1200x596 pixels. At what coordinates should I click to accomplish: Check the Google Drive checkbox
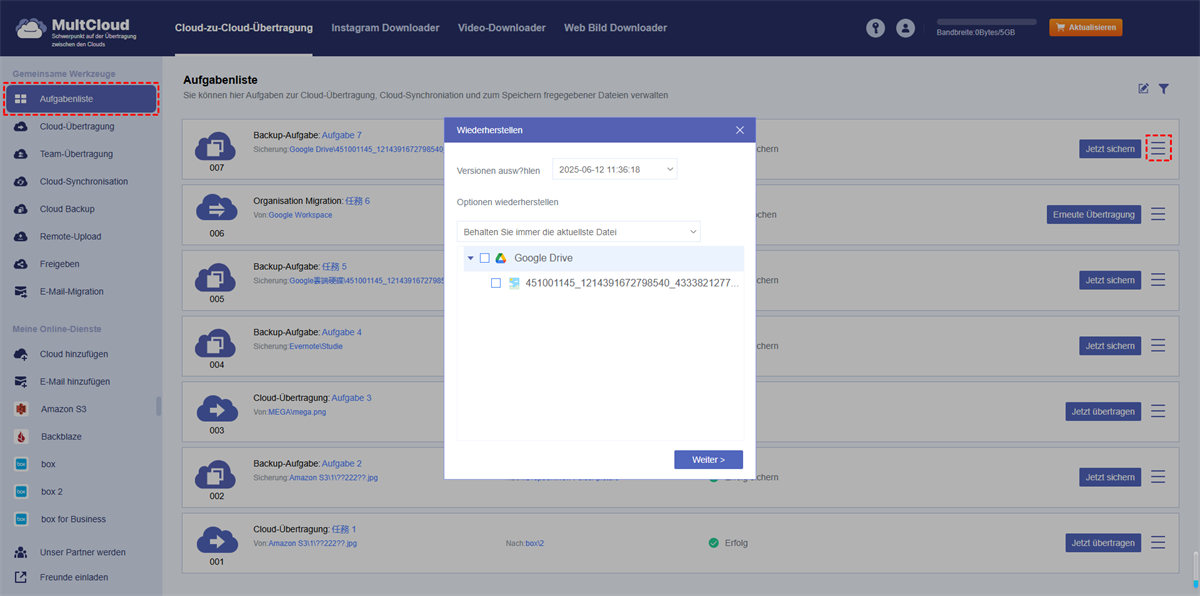point(485,258)
